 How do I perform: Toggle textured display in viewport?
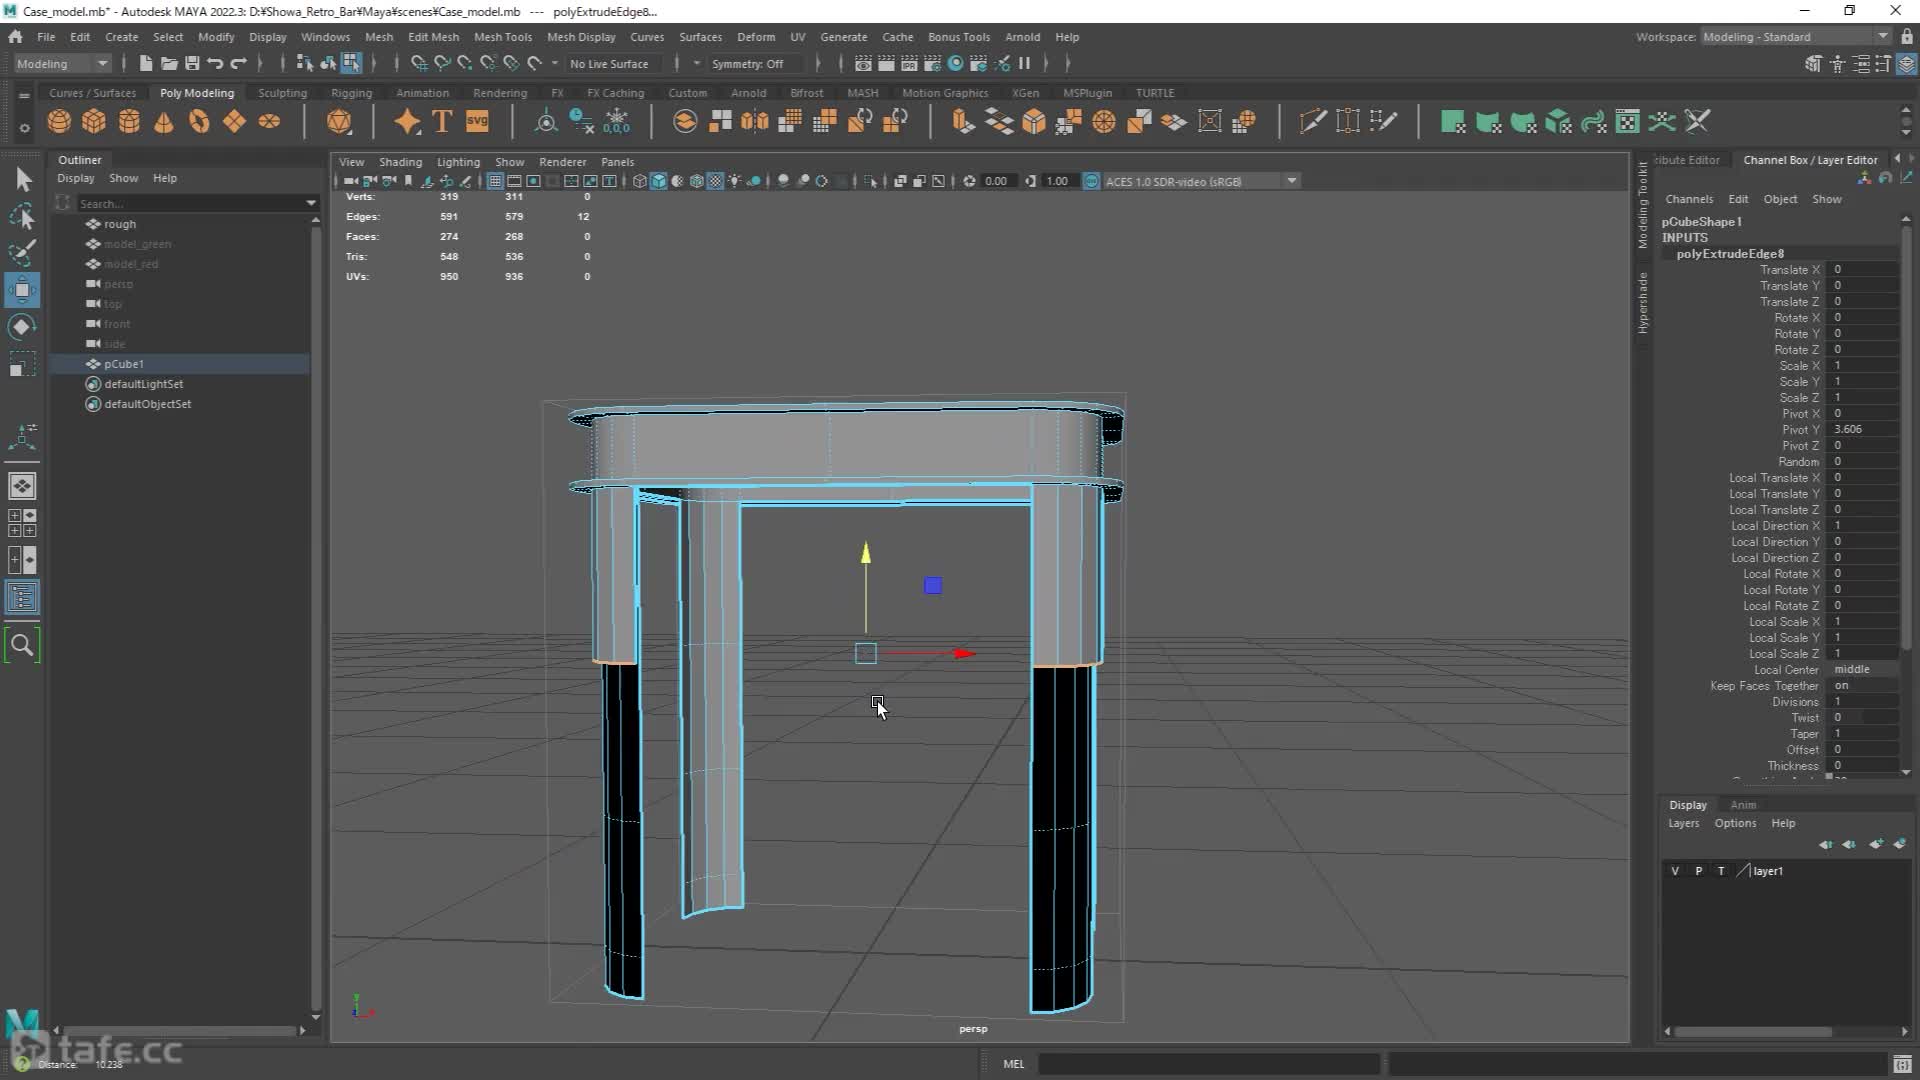coord(716,181)
